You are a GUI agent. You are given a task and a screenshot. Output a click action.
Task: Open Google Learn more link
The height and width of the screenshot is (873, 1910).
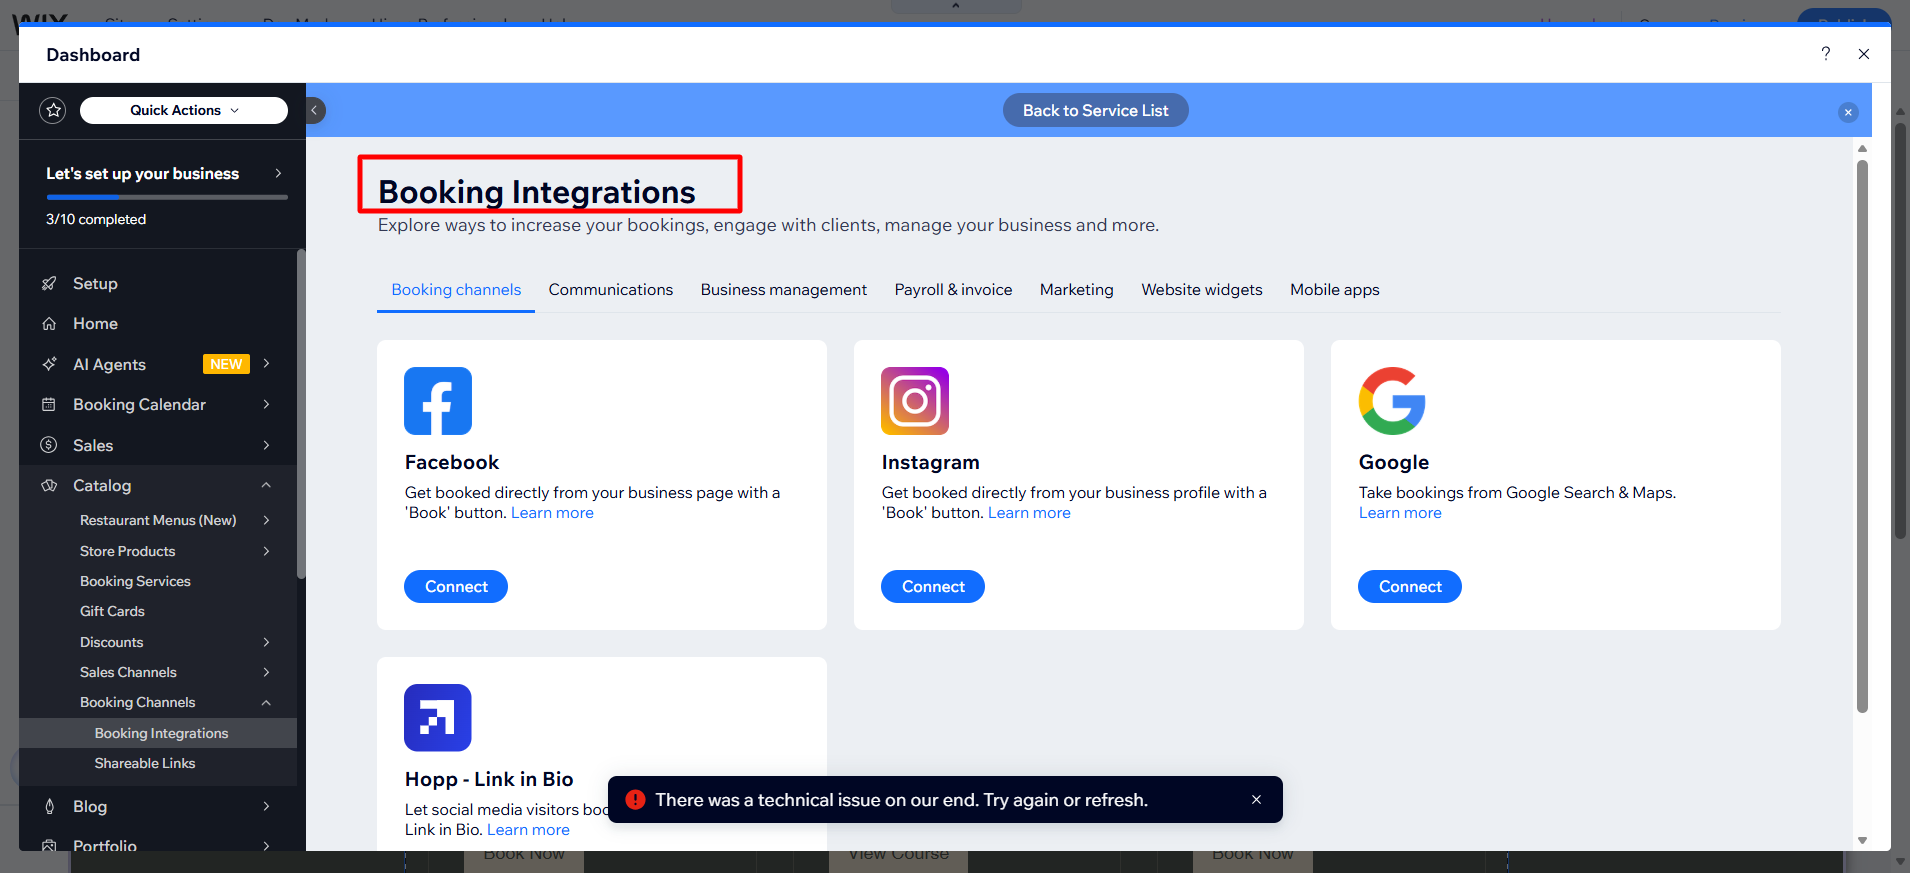[1400, 513]
